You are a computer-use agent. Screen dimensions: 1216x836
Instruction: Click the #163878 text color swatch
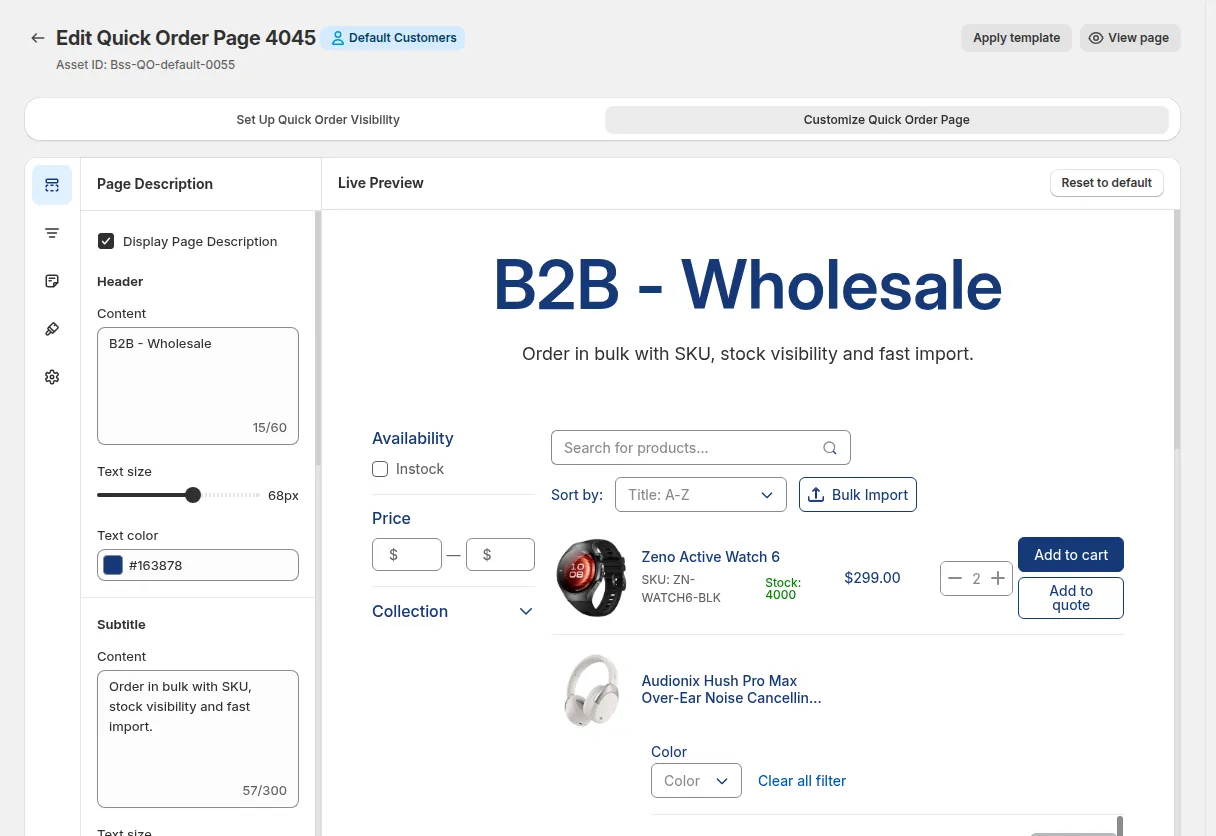pyautogui.click(x=113, y=565)
